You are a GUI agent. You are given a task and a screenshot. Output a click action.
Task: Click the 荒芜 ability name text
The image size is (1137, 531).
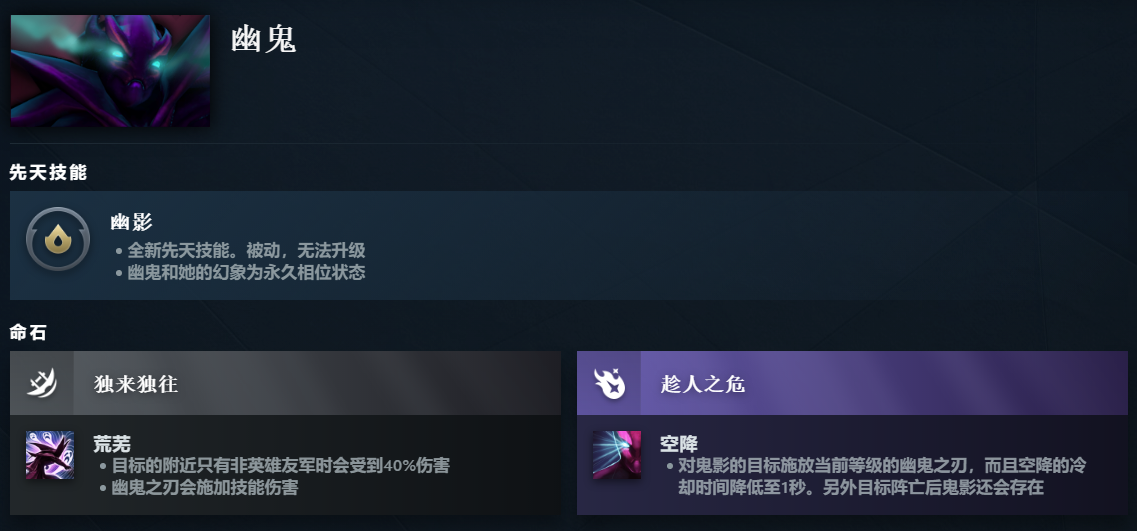click(112, 443)
